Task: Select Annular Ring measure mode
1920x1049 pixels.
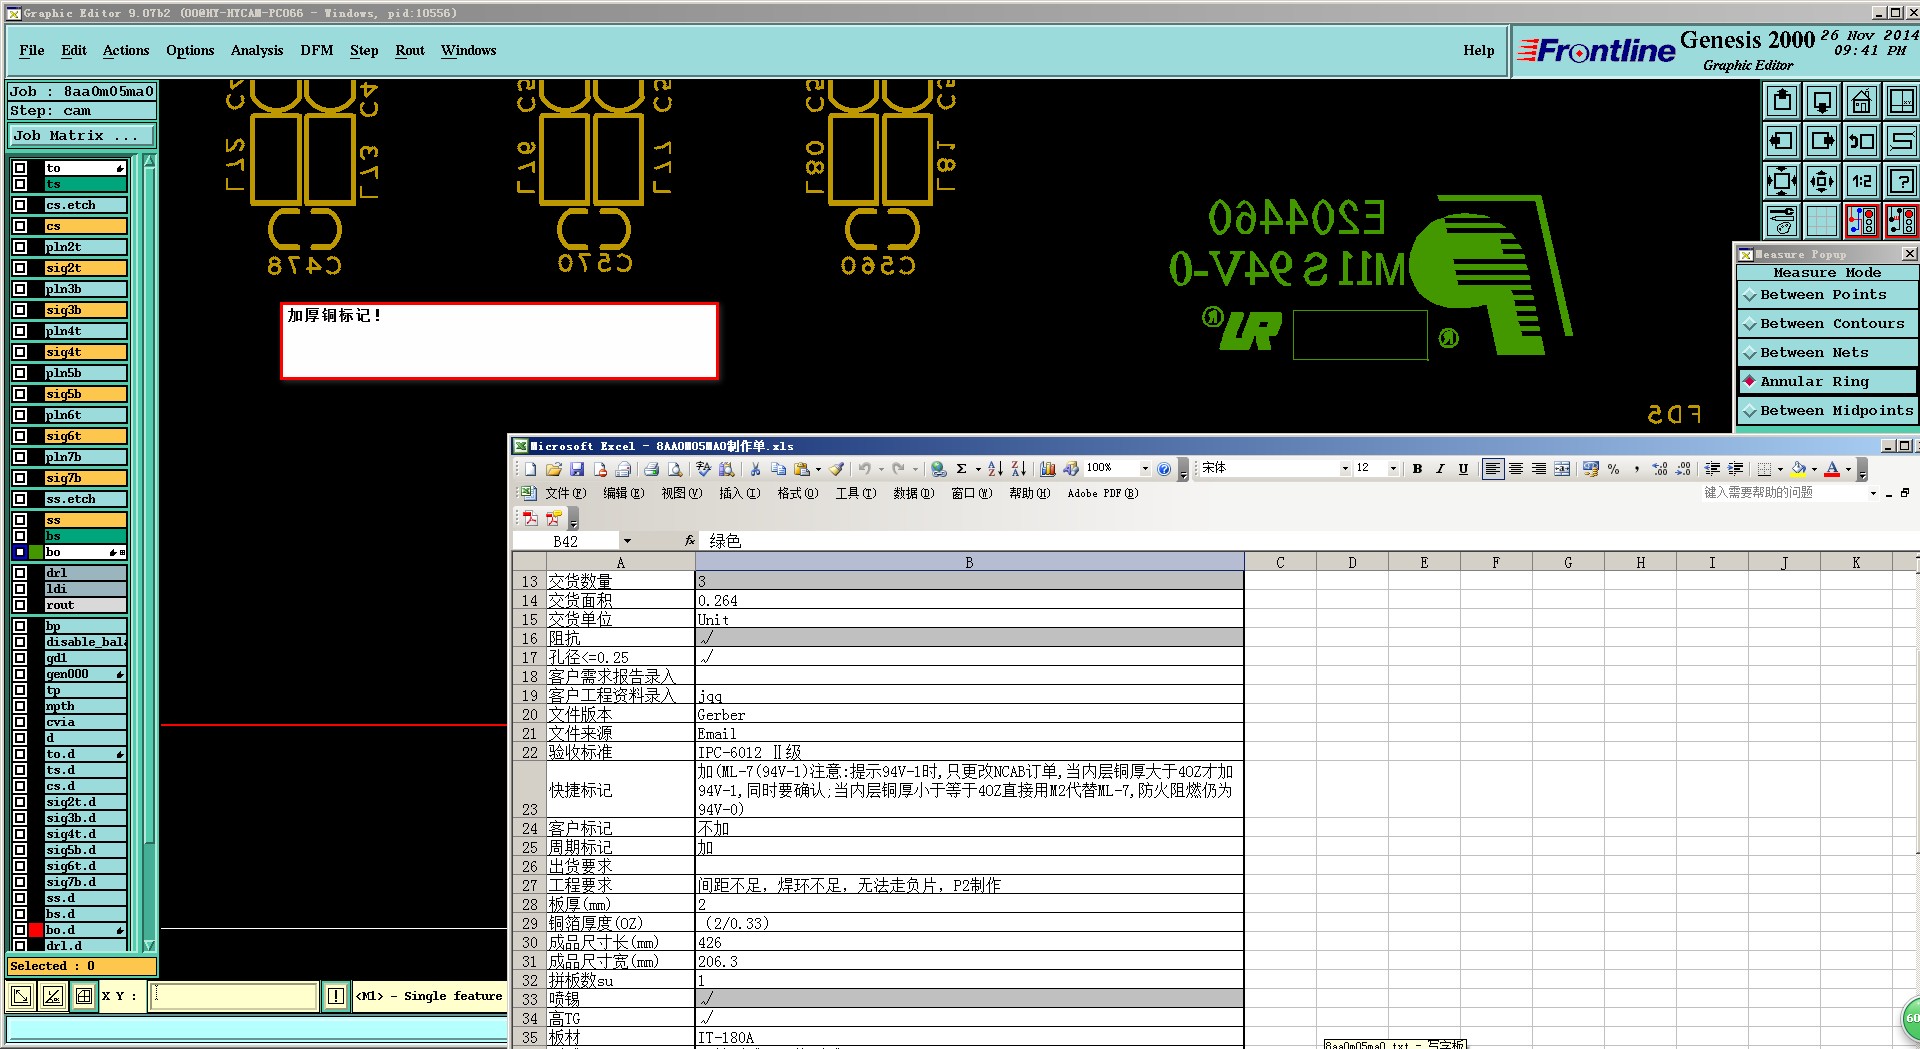Action: (x=1827, y=382)
